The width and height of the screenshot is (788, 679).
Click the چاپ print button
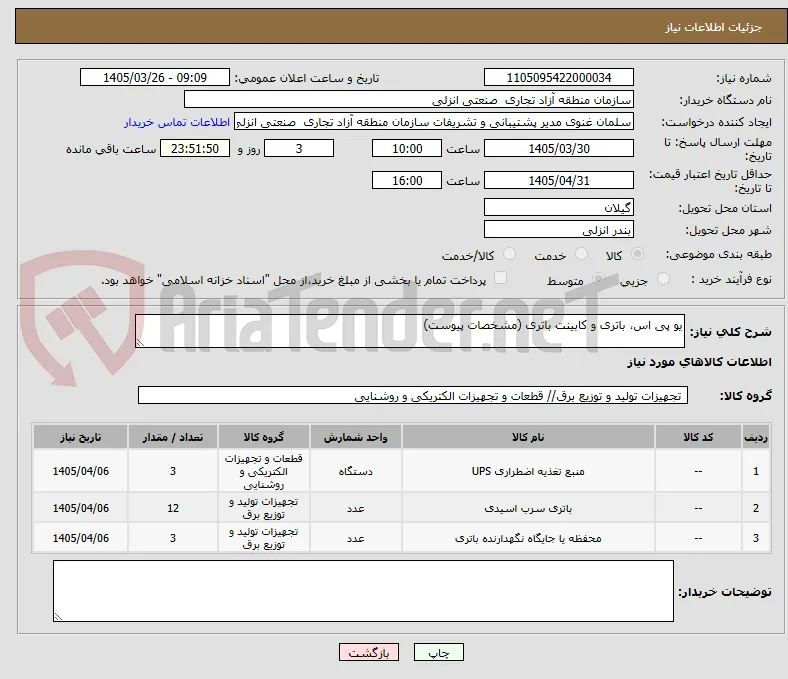coord(439,652)
